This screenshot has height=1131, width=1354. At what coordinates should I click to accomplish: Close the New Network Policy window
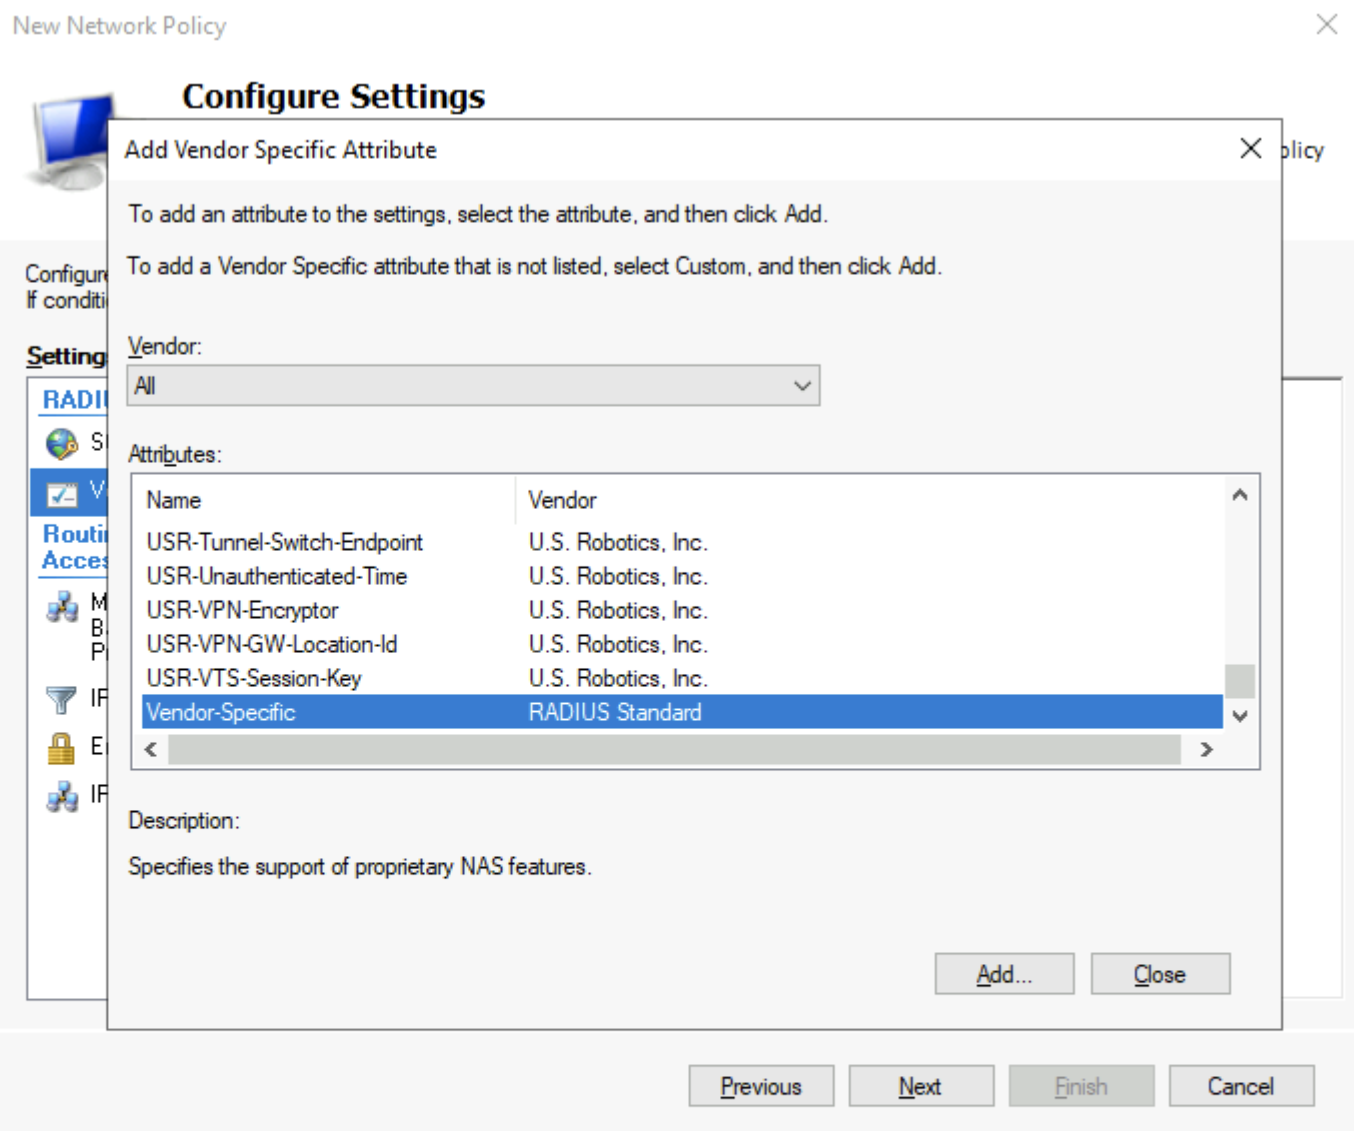click(1327, 24)
